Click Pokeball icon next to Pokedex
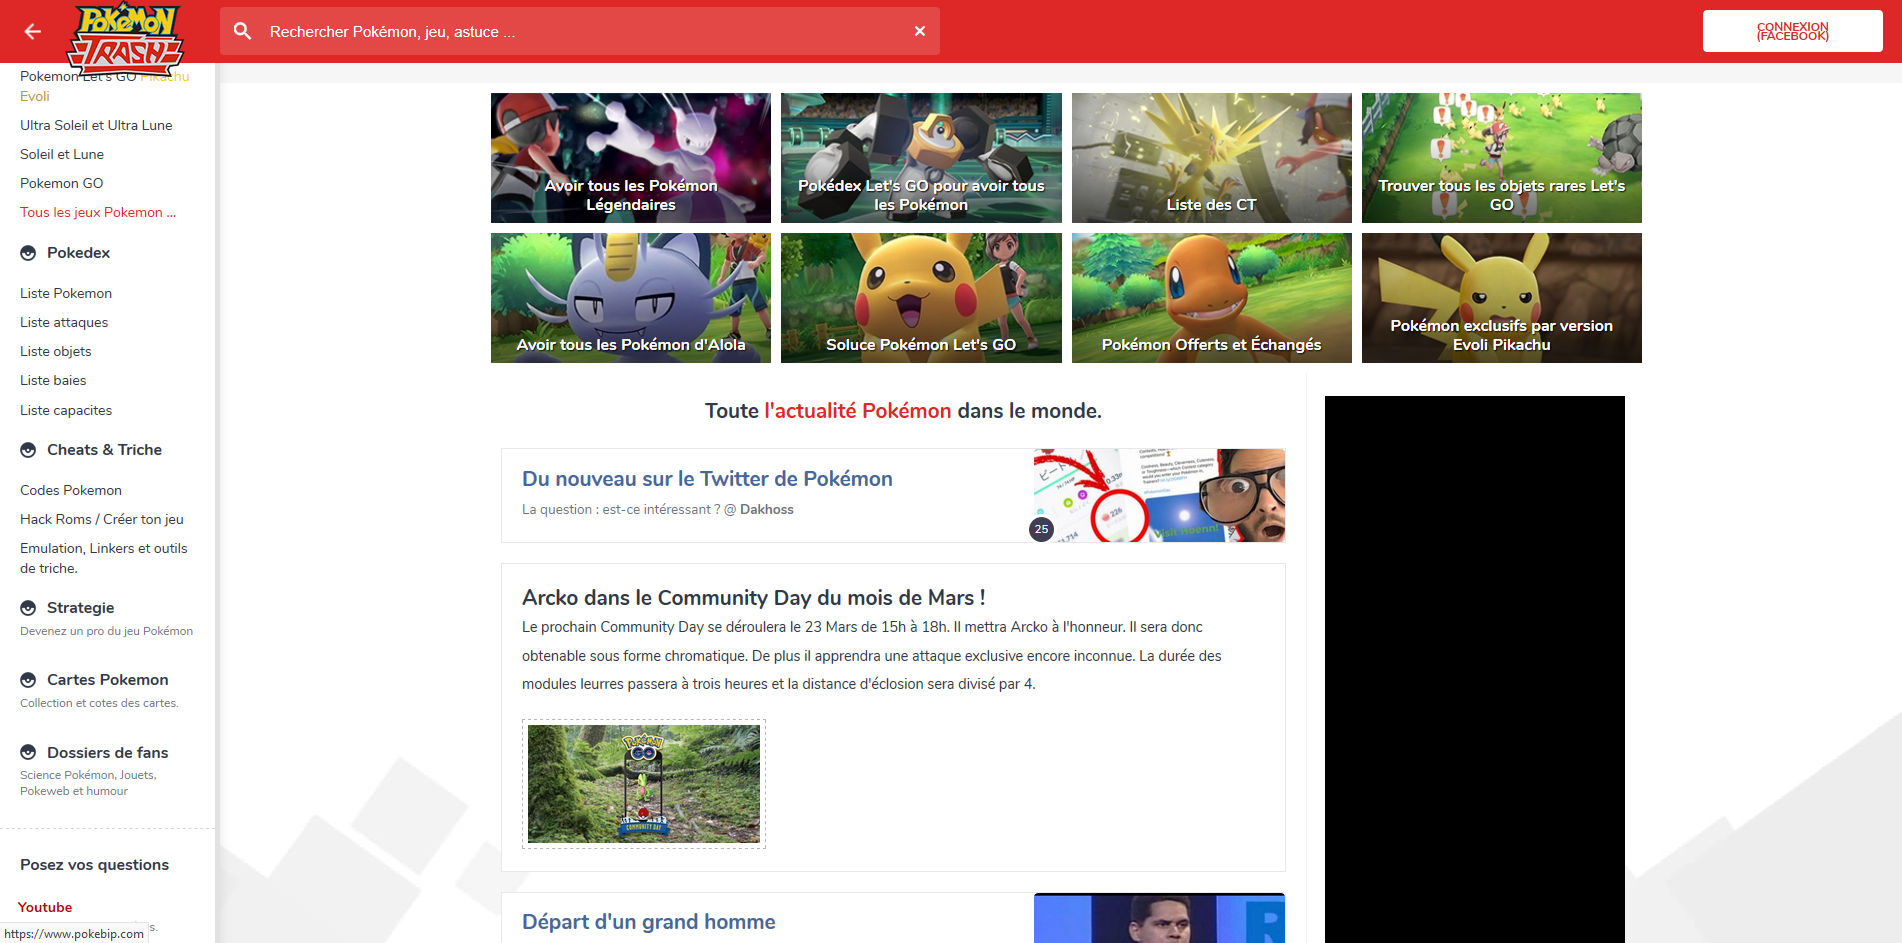The image size is (1902, 943). click(28, 253)
